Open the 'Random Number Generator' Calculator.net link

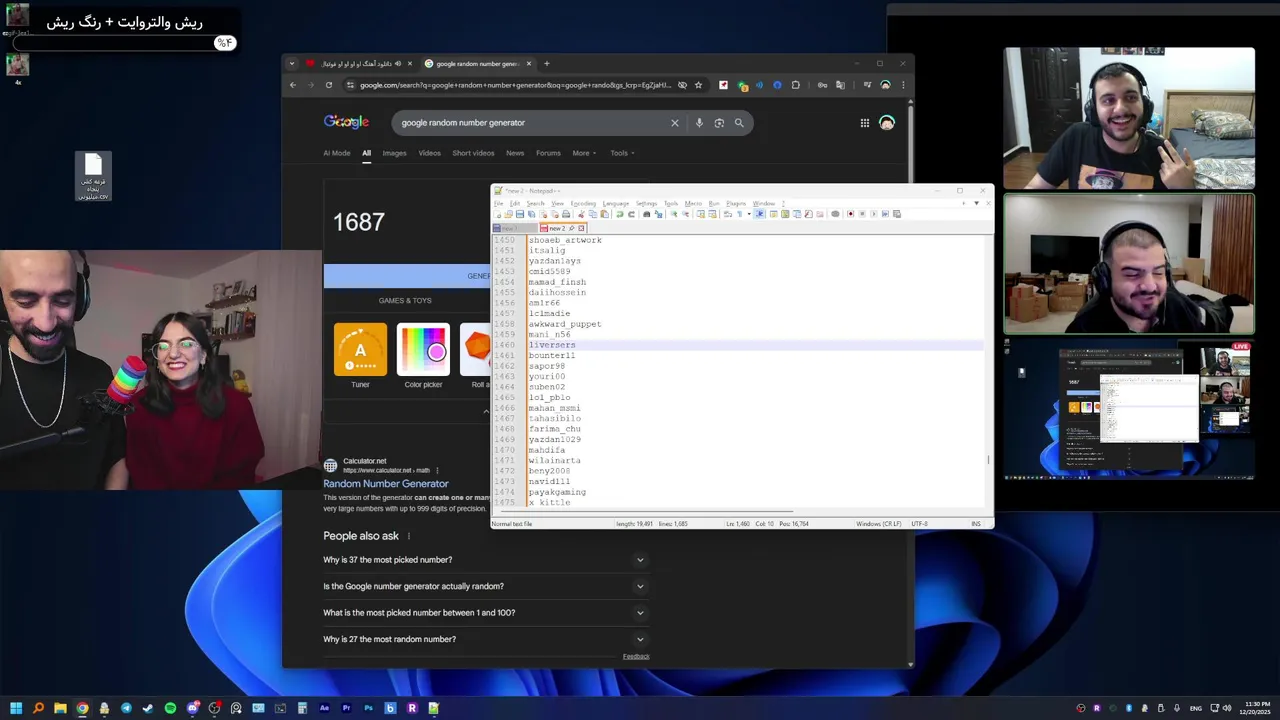(x=386, y=484)
